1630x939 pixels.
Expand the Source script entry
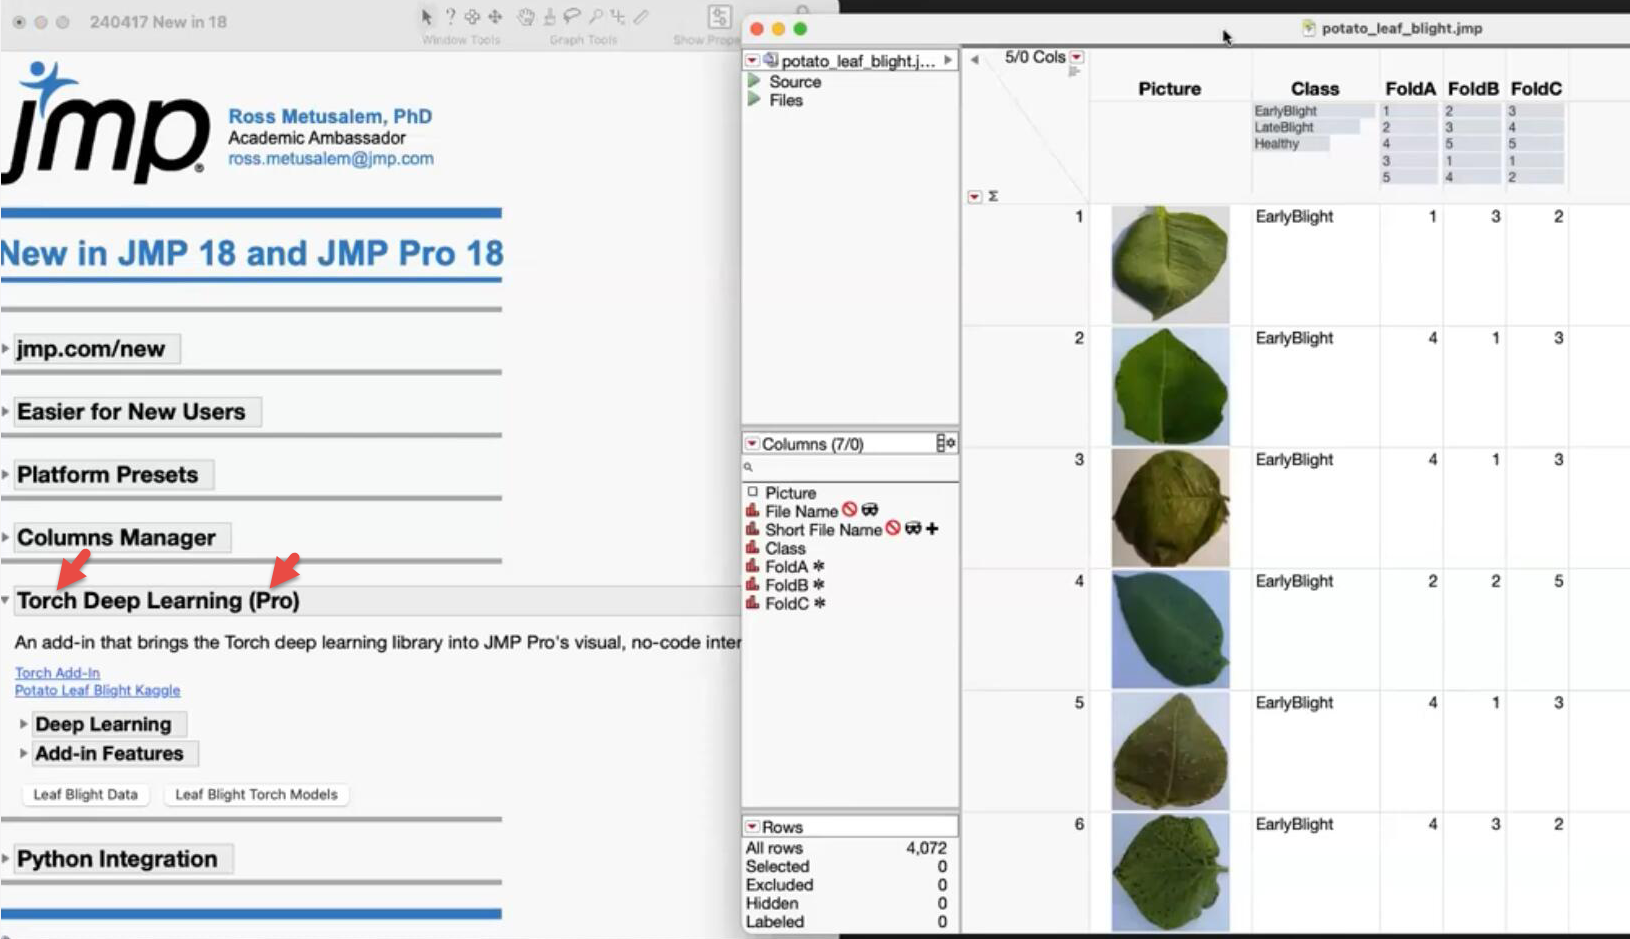[755, 82]
